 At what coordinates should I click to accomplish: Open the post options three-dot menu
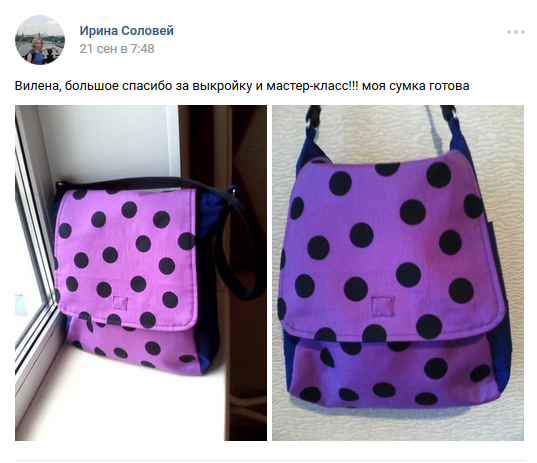516,32
